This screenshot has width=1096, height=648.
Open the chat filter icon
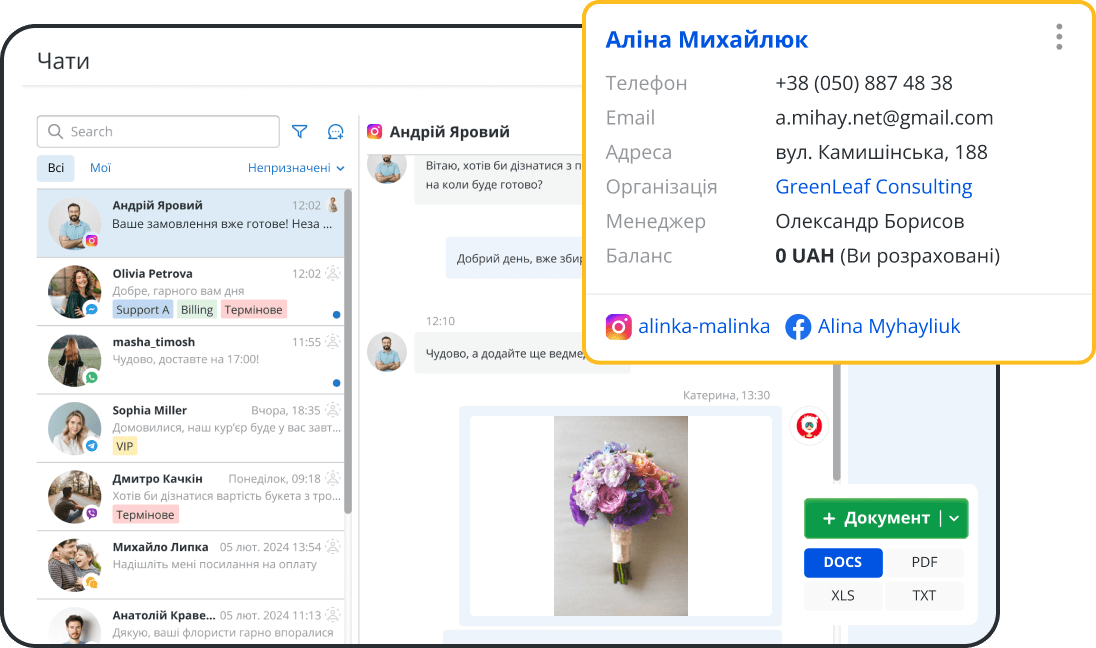(299, 132)
